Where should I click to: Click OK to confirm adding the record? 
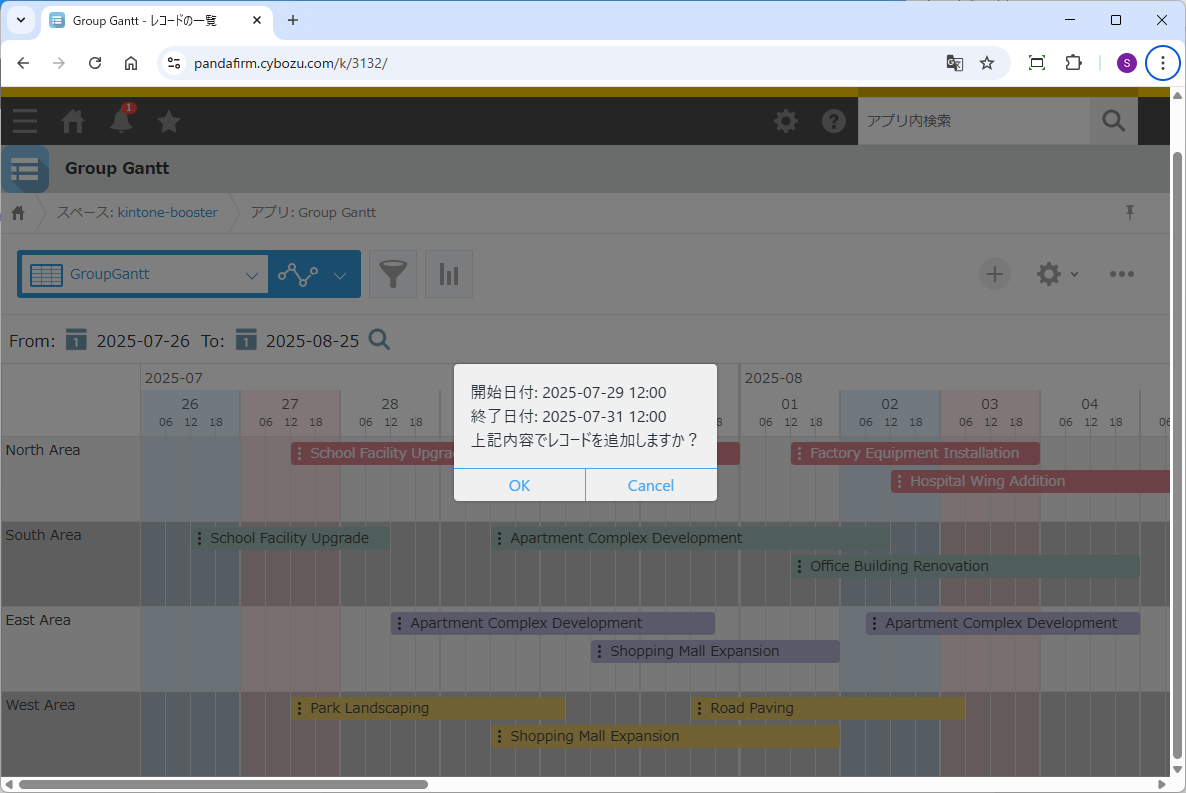519,485
